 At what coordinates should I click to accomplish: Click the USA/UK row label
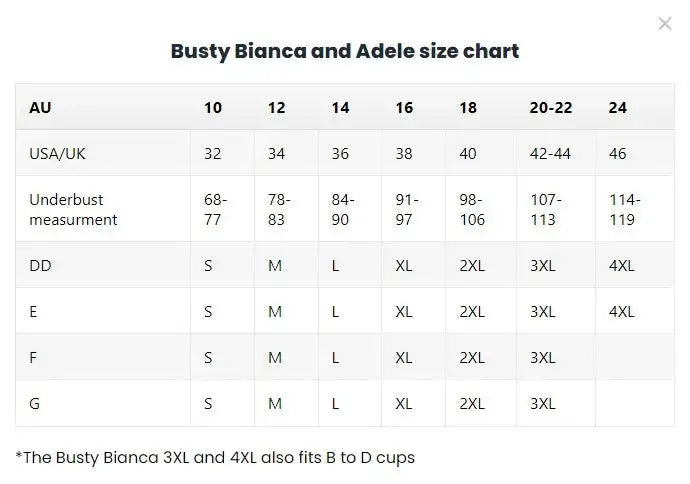coord(58,154)
